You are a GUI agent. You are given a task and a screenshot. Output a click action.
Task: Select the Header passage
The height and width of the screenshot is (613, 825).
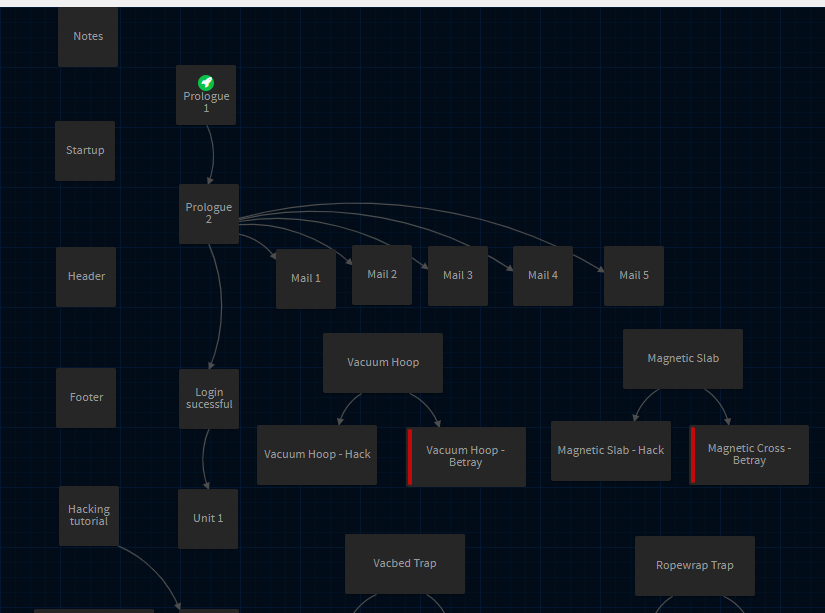tap(86, 277)
